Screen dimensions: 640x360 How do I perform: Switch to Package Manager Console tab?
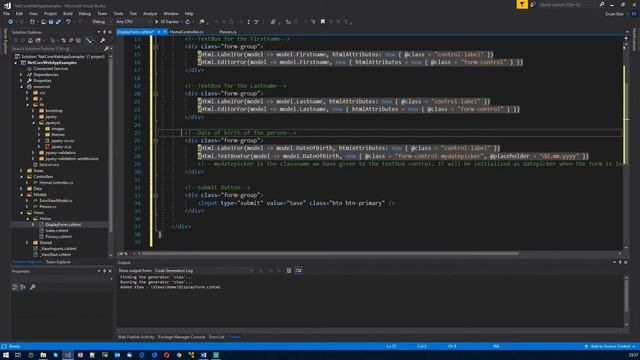[181, 337]
